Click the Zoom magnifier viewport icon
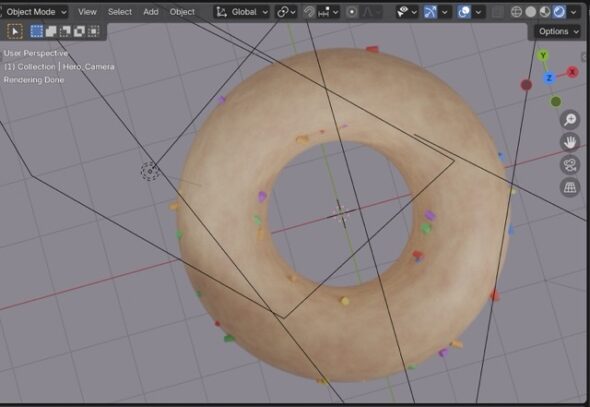Viewport: 590px width, 407px height. 570,120
